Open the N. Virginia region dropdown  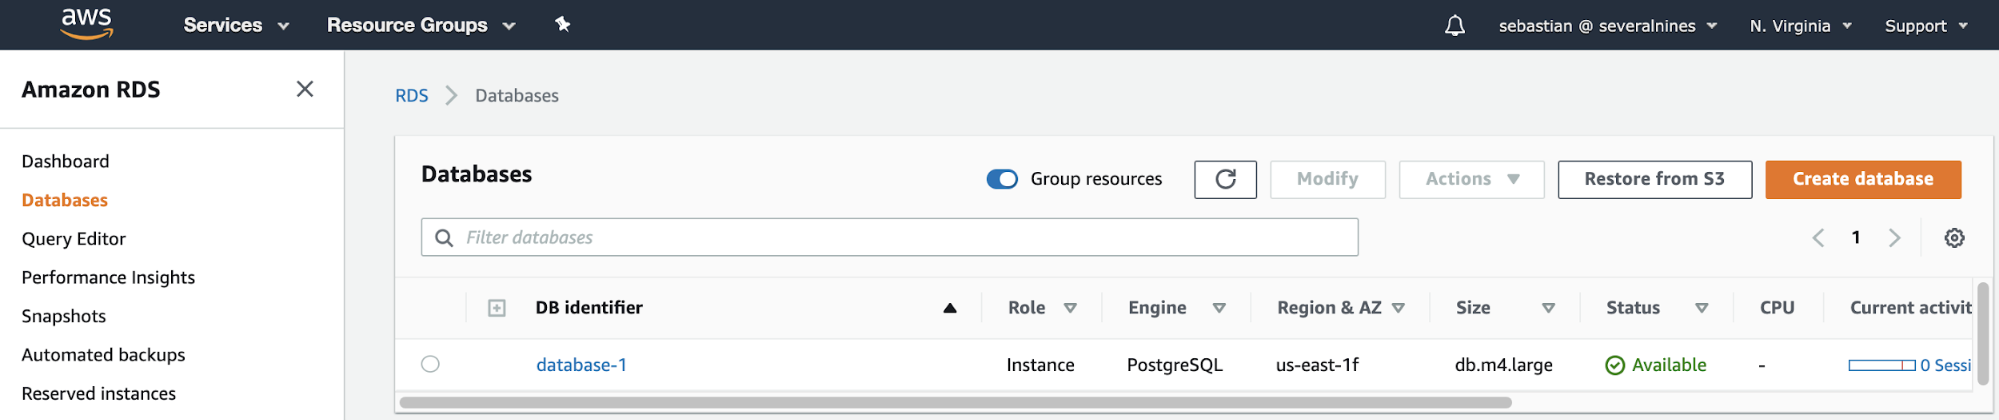tap(1800, 26)
